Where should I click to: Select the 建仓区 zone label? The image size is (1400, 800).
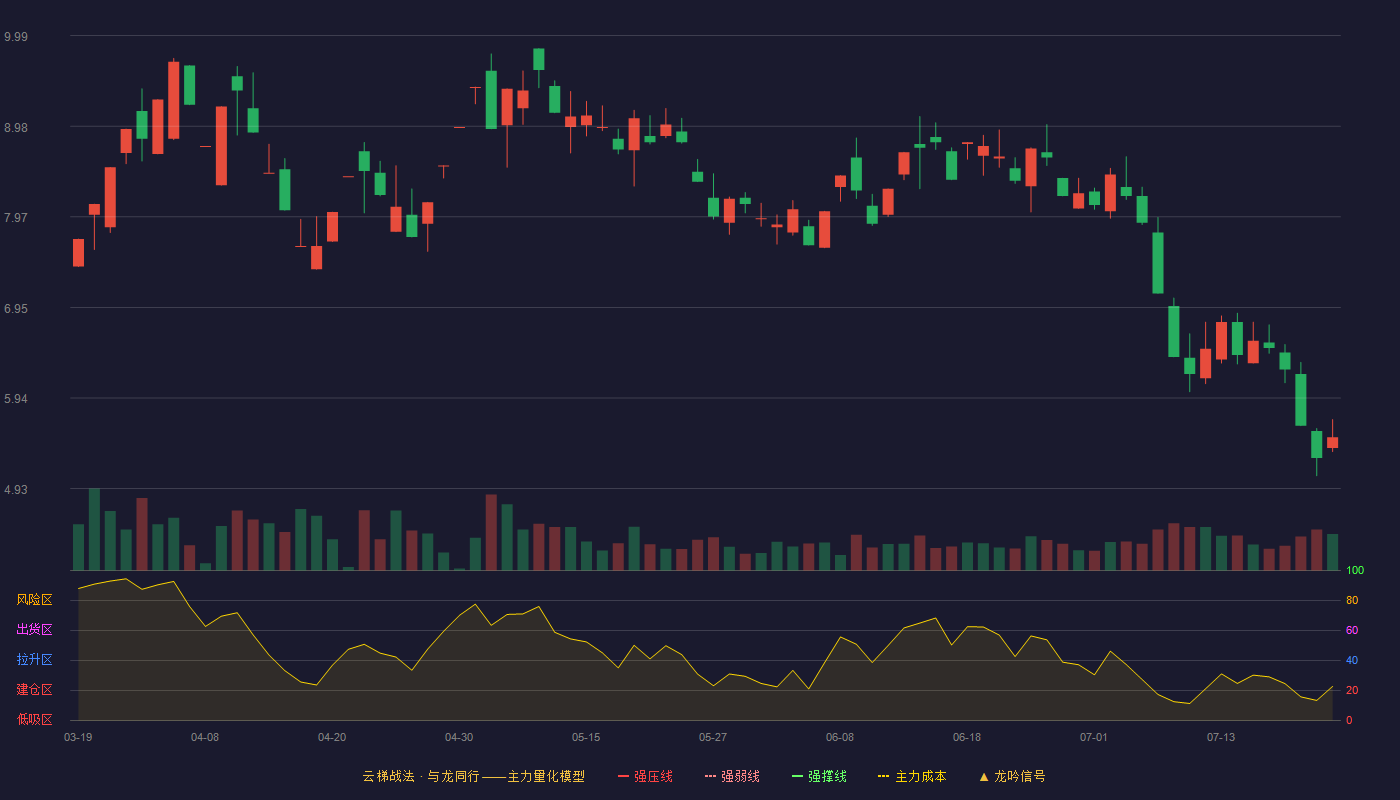[x=34, y=690]
